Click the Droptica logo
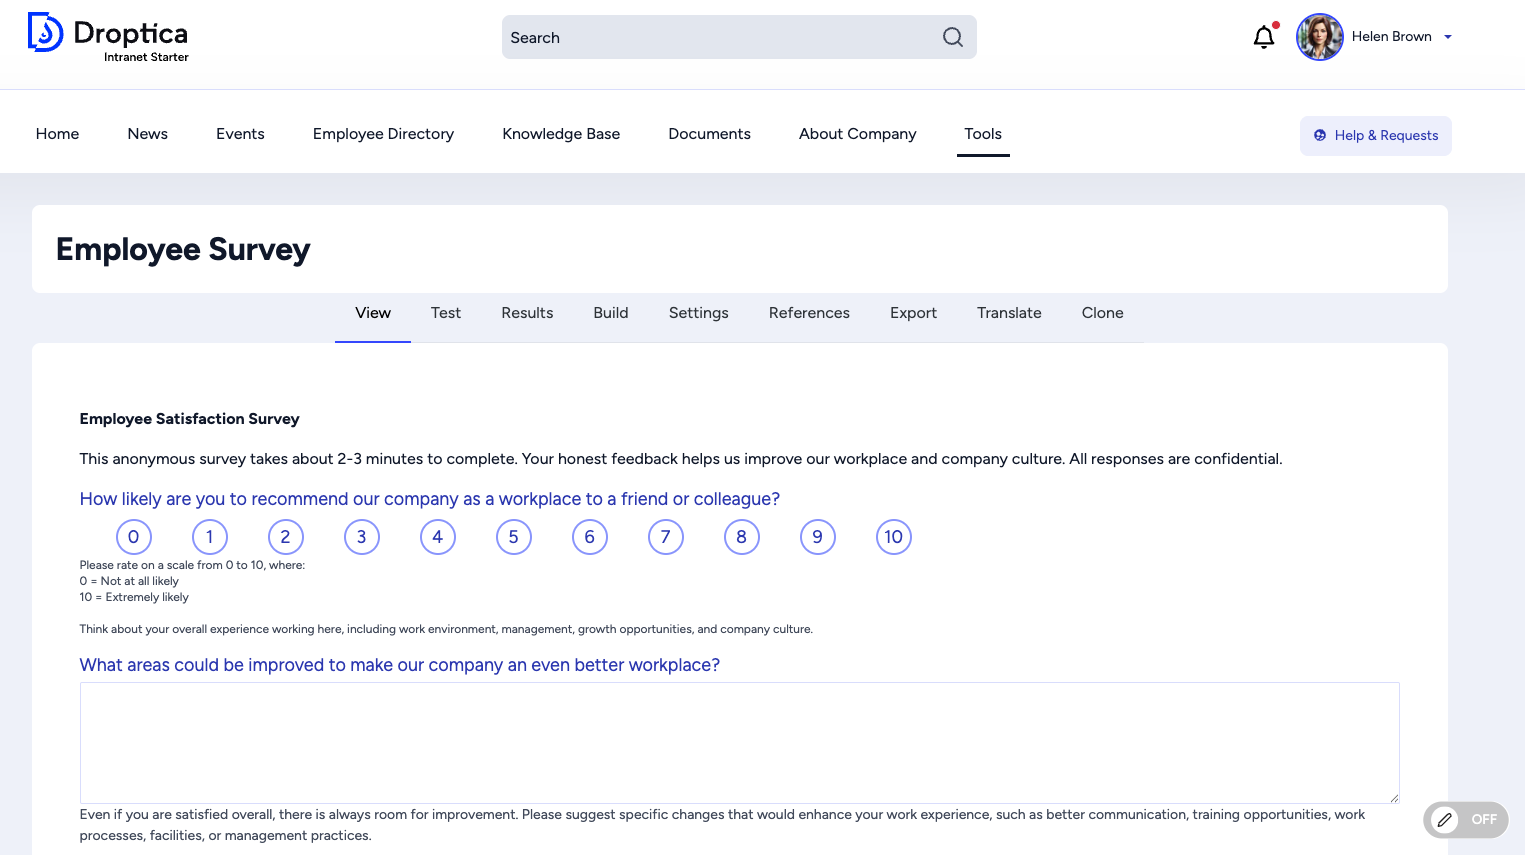This screenshot has height=855, width=1525. (x=108, y=37)
